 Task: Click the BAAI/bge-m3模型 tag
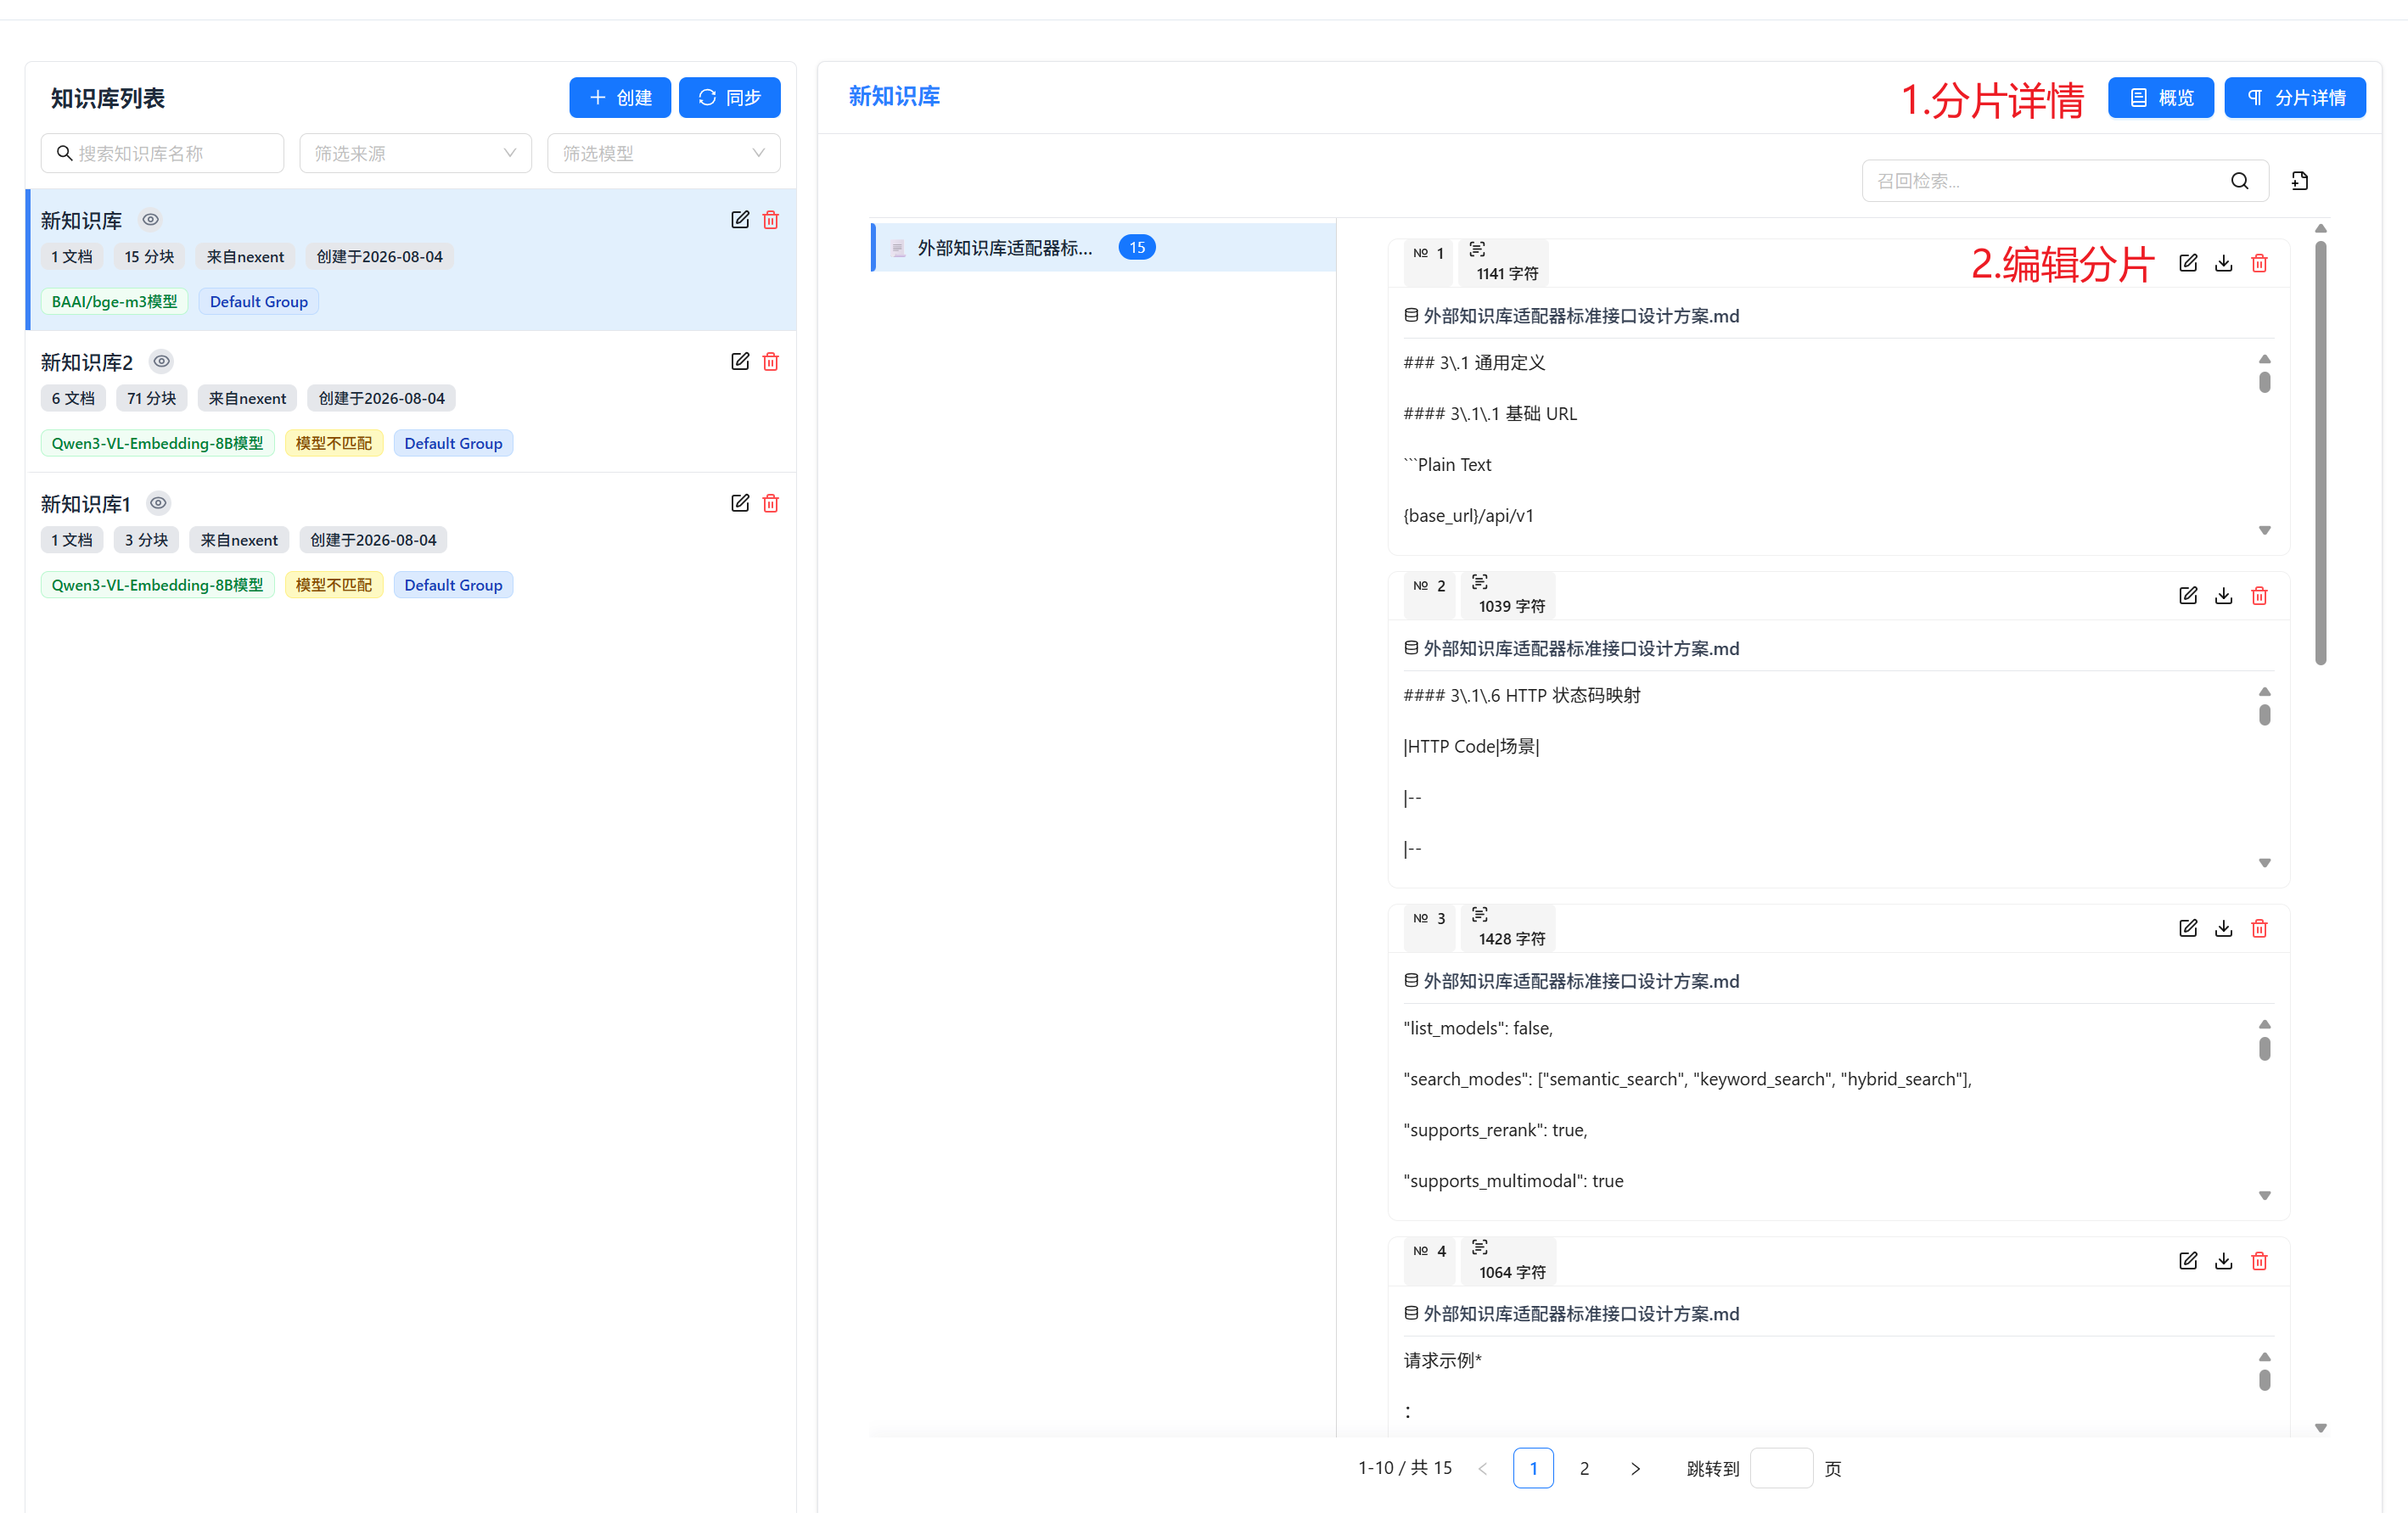tap(114, 302)
